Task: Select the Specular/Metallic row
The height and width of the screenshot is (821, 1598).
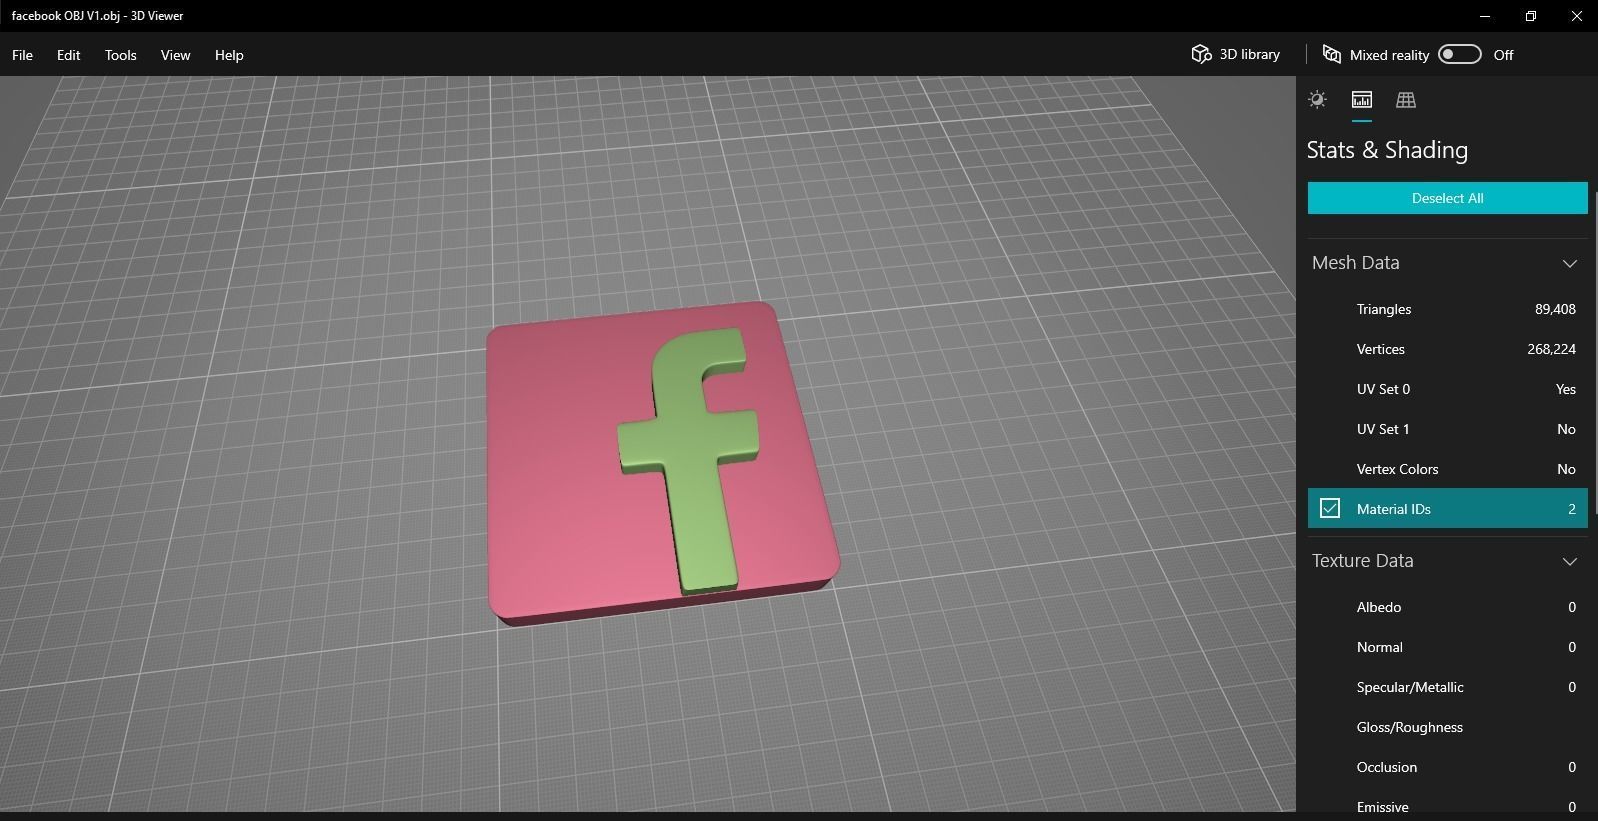Action: point(1447,687)
